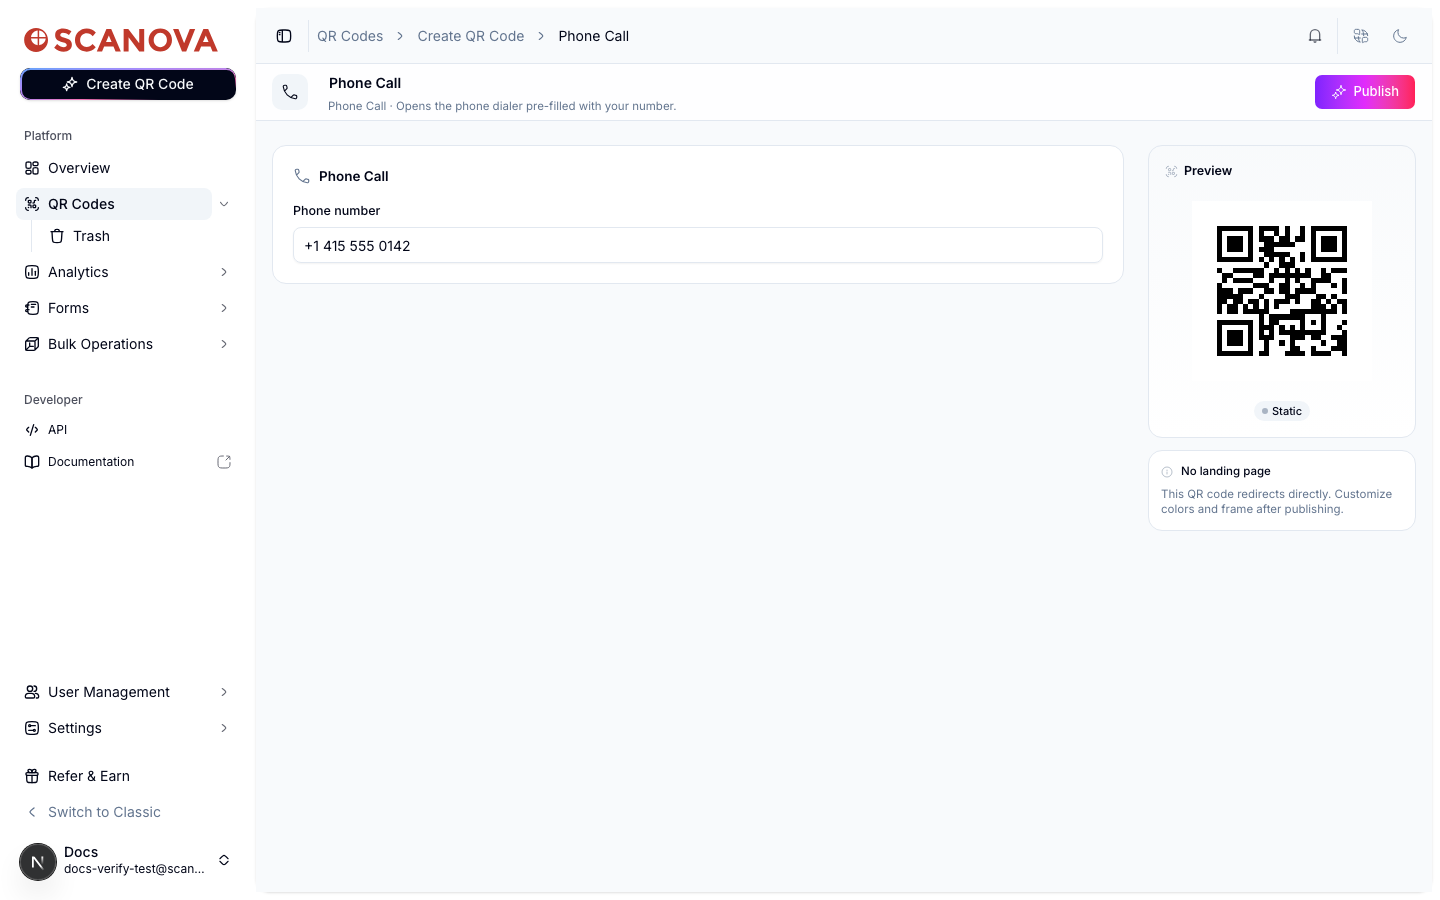Click the phone icon beside the page title
The image size is (1440, 900).
coord(290,92)
